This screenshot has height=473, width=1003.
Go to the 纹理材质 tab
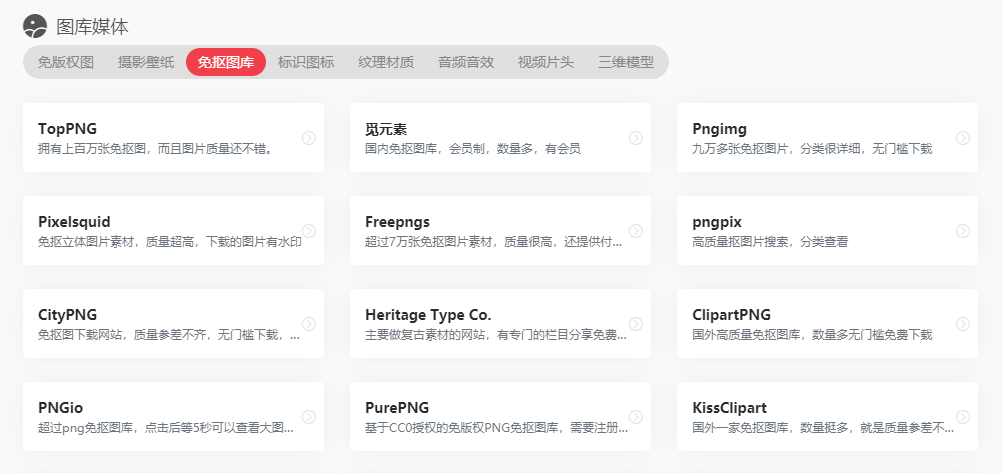pyautogui.click(x=386, y=62)
